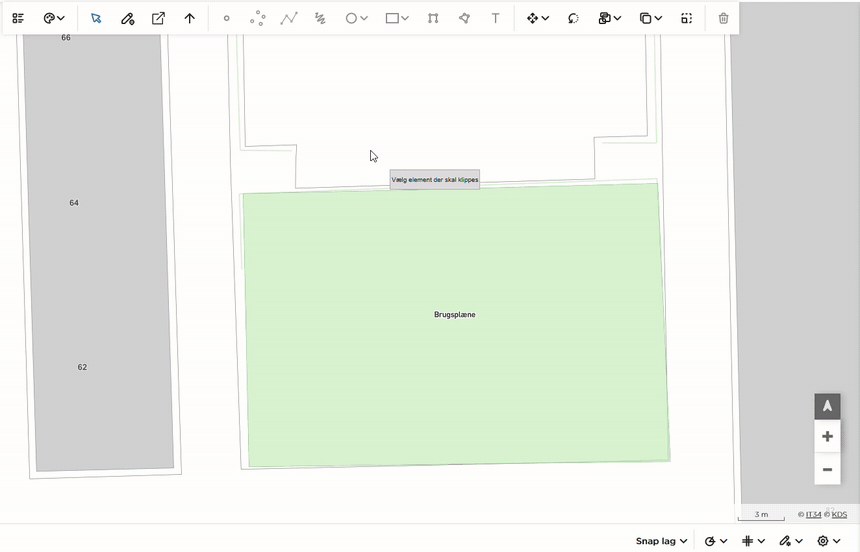Image resolution: width=860 pixels, height=552 pixels.
Task: Click the grid icon in status bar
Action: click(747, 541)
